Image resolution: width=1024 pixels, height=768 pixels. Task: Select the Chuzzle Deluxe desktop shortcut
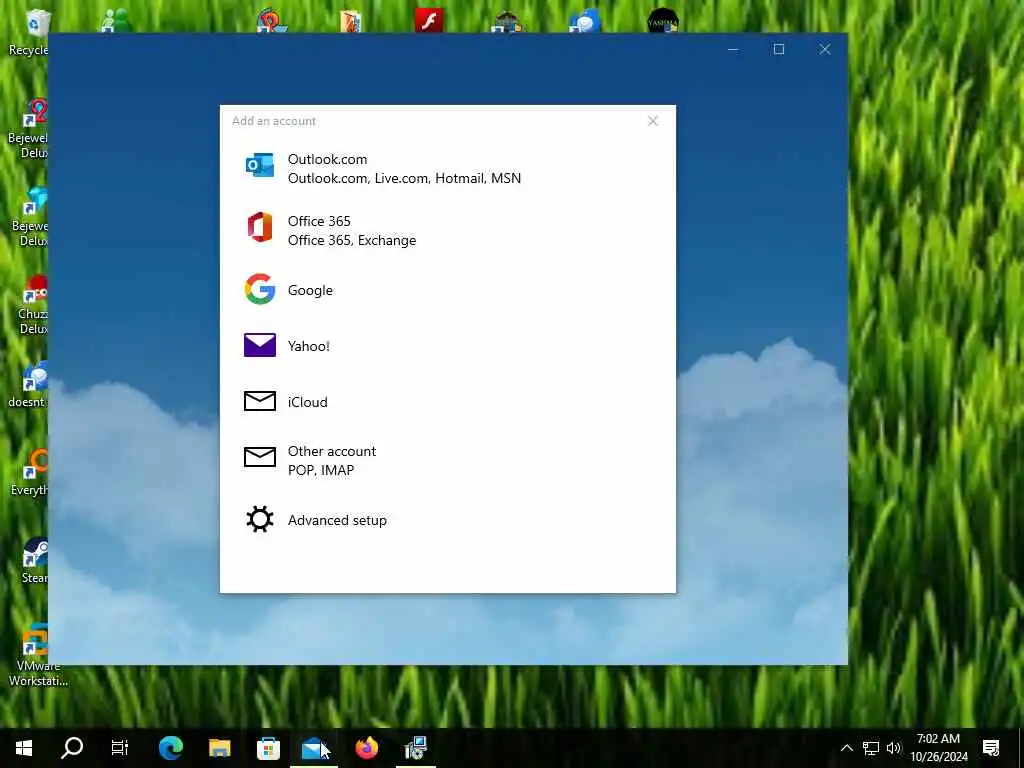click(31, 306)
